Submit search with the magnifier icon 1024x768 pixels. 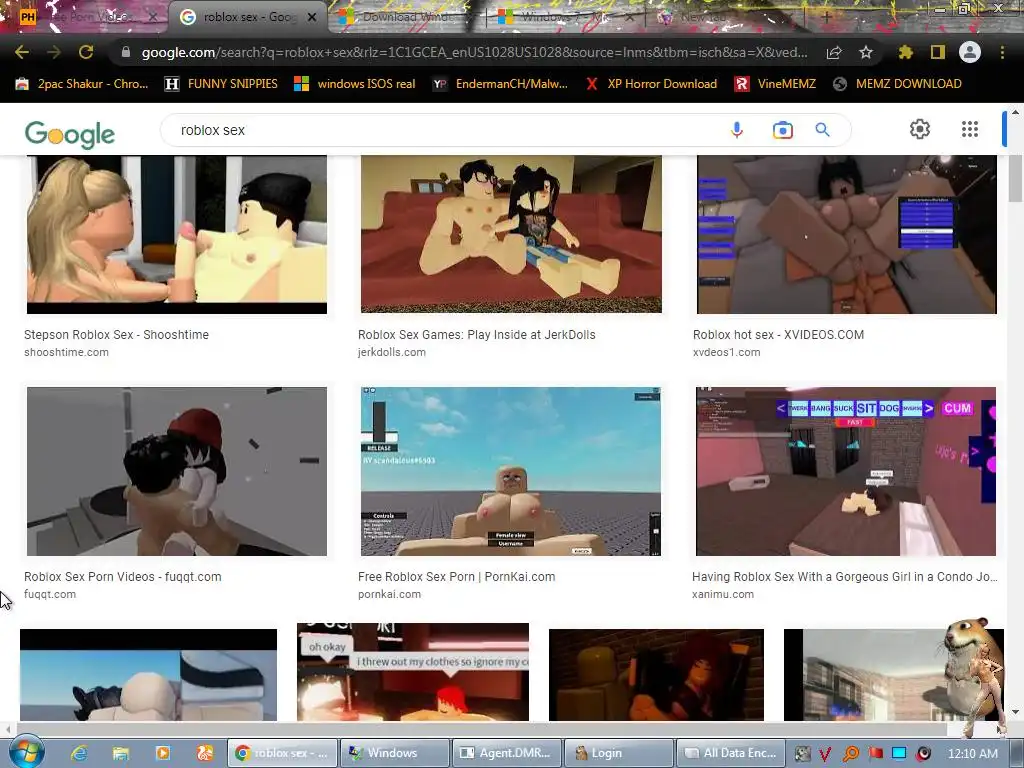(823, 130)
